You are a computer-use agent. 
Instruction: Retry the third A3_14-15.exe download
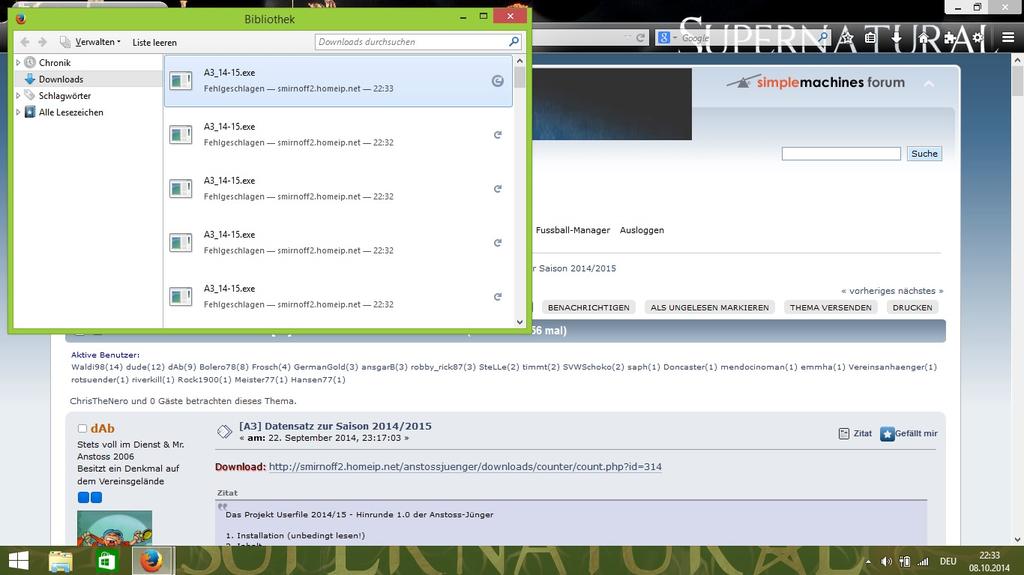coord(498,189)
